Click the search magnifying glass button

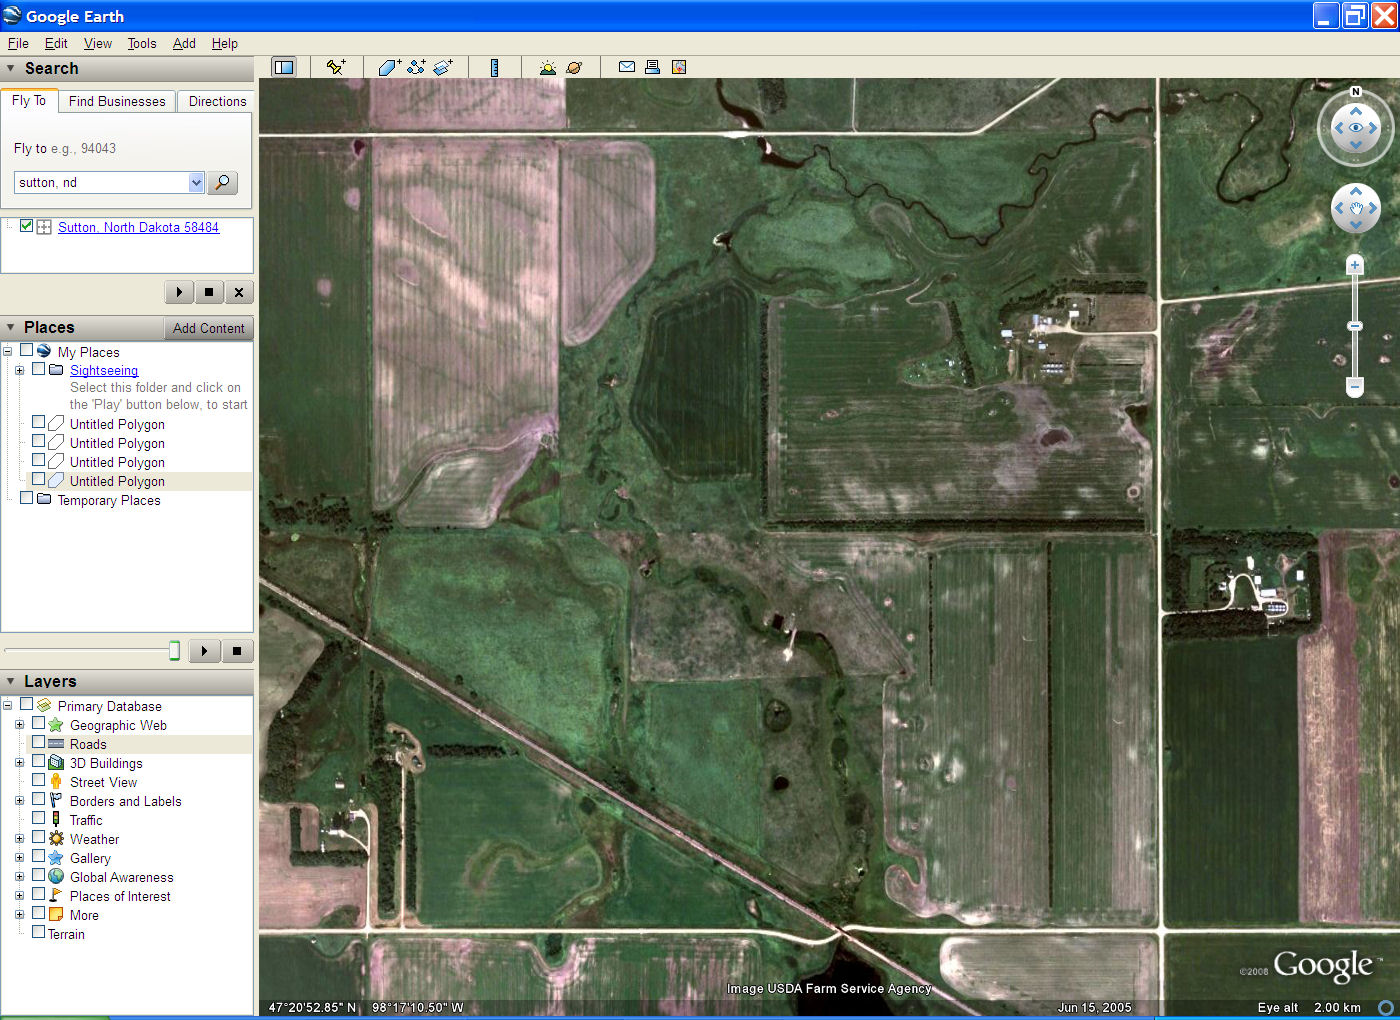tap(223, 182)
